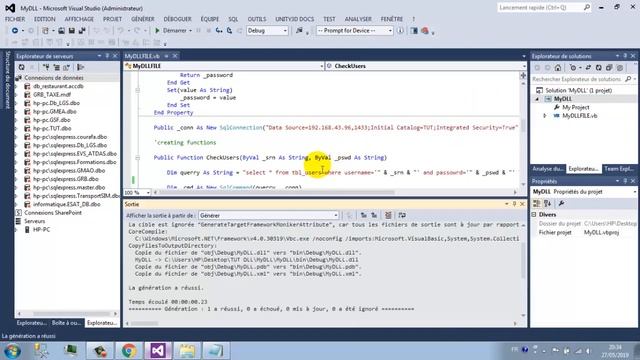
Task: Click the property pages wrench icon
Action: (562, 203)
